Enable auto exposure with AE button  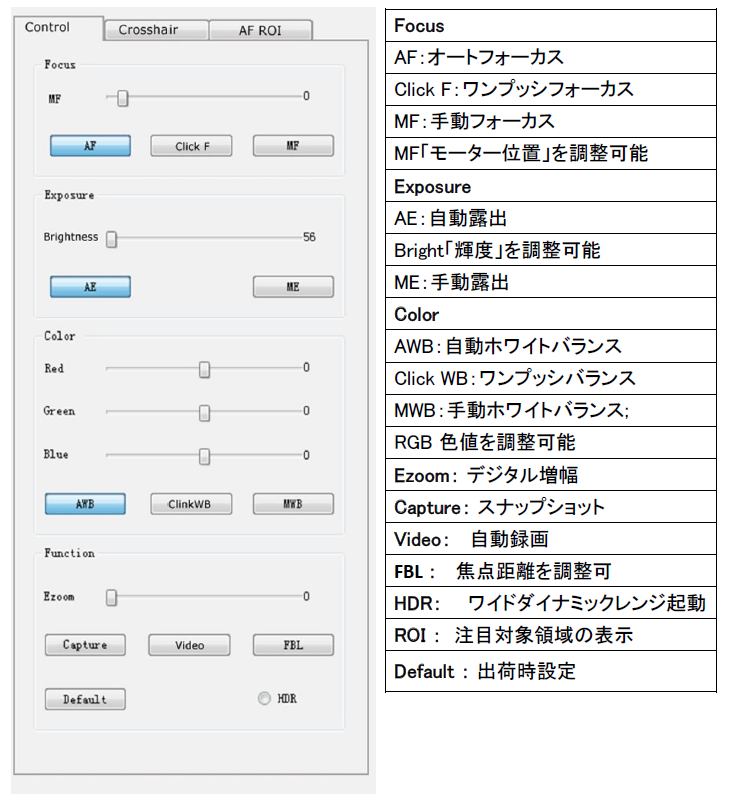tap(90, 286)
